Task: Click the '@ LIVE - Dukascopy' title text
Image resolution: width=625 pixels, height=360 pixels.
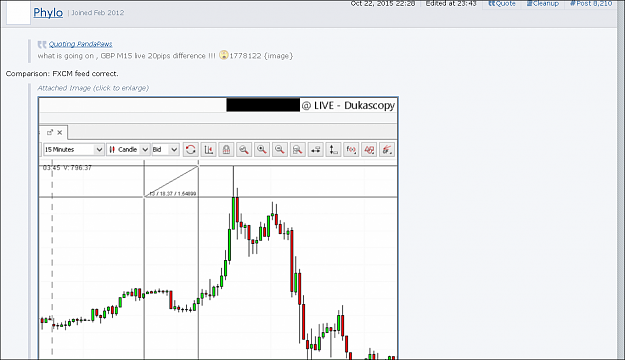Action: 348,105
